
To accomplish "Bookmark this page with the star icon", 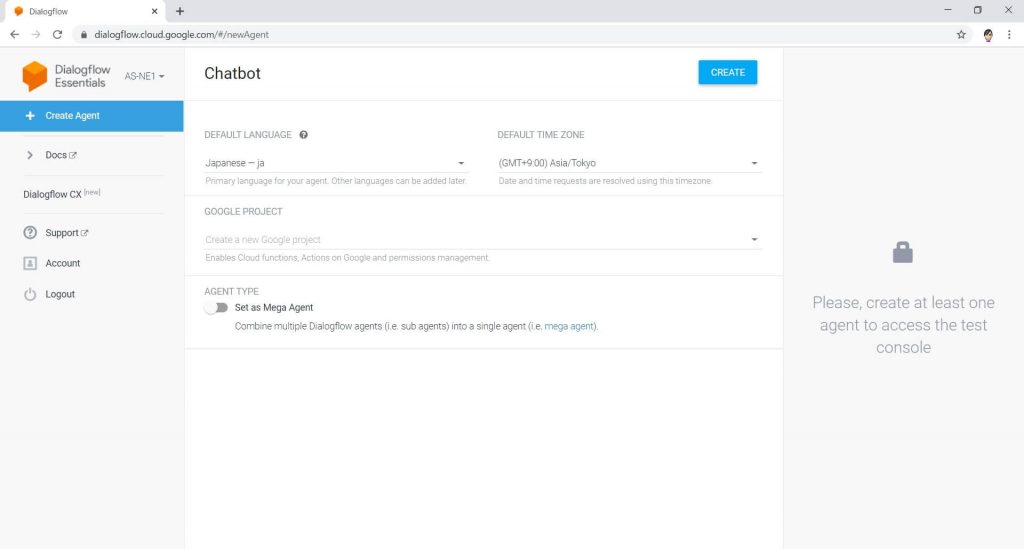I will pyautogui.click(x=961, y=35).
